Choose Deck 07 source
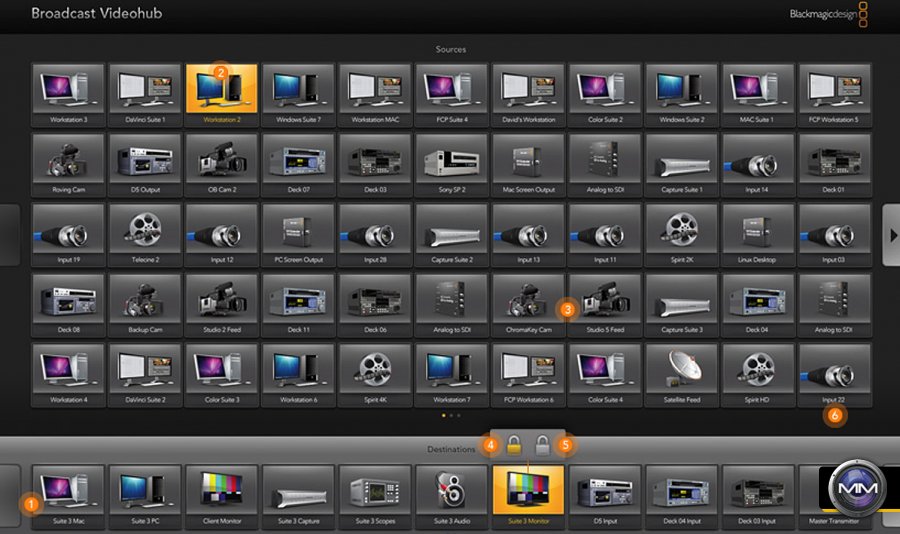This screenshot has width=900, height=534. pyautogui.click(x=298, y=165)
